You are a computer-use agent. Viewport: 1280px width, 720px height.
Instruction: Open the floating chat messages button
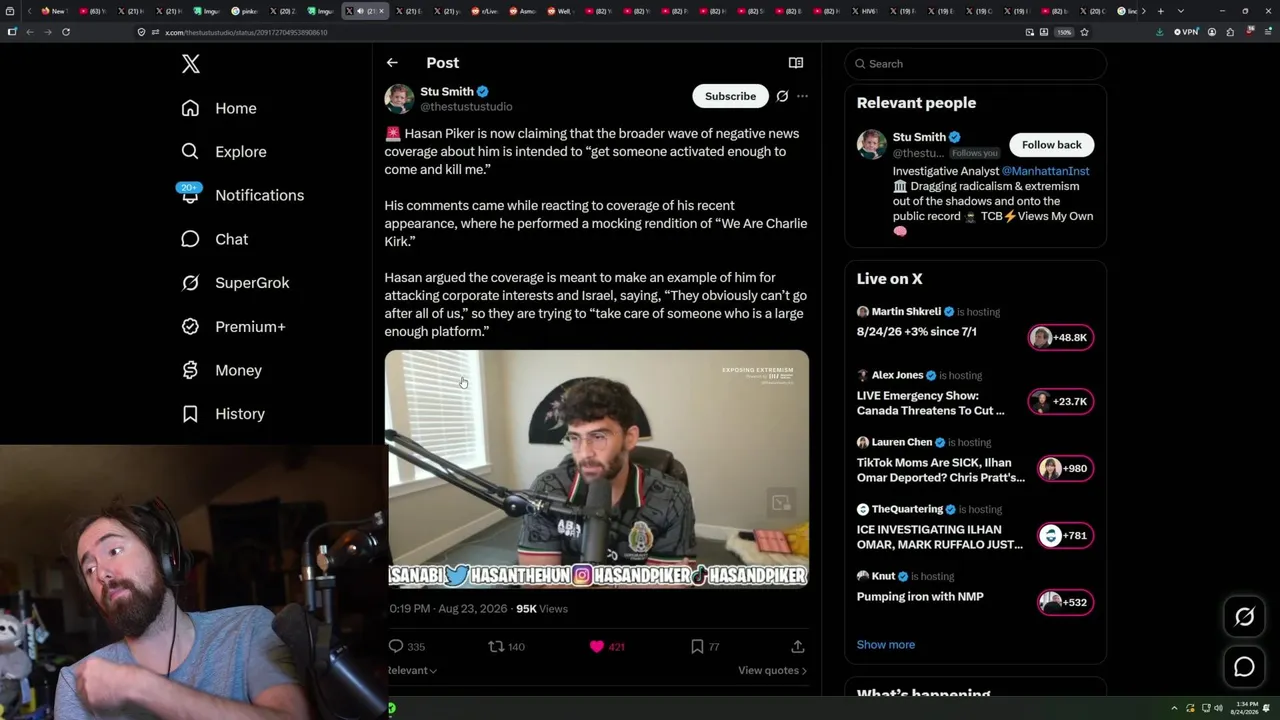1244,667
